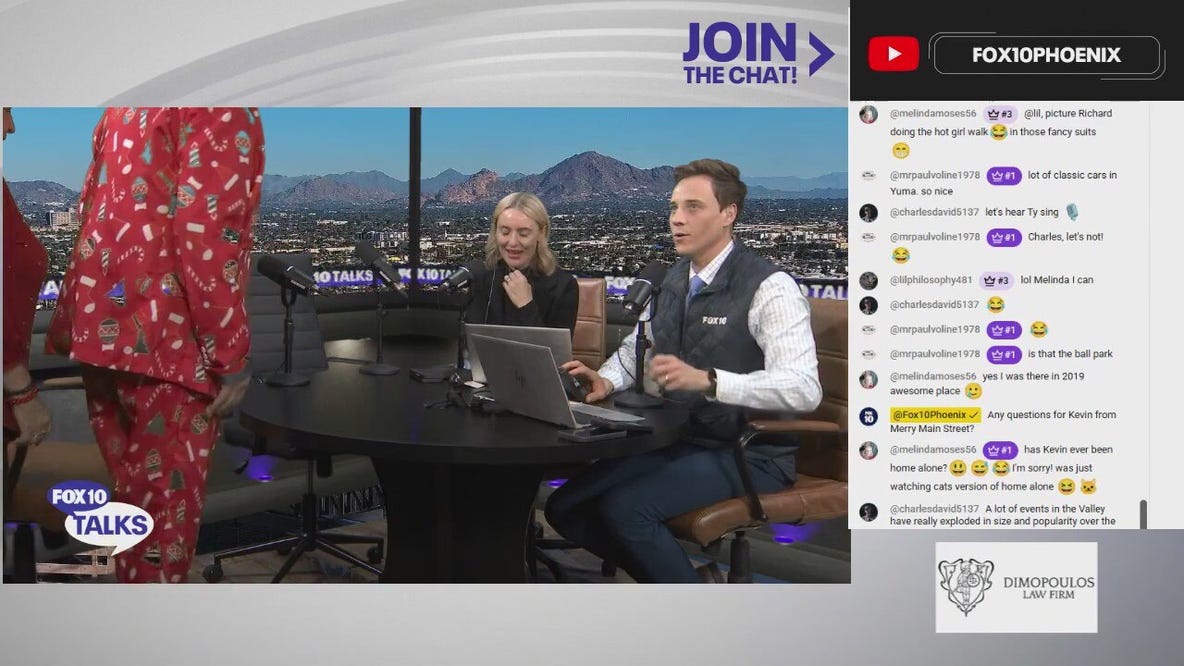This screenshot has height=666, width=1184.
Task: Click the #1 badge before "is that the ball park"
Action: tap(1003, 355)
